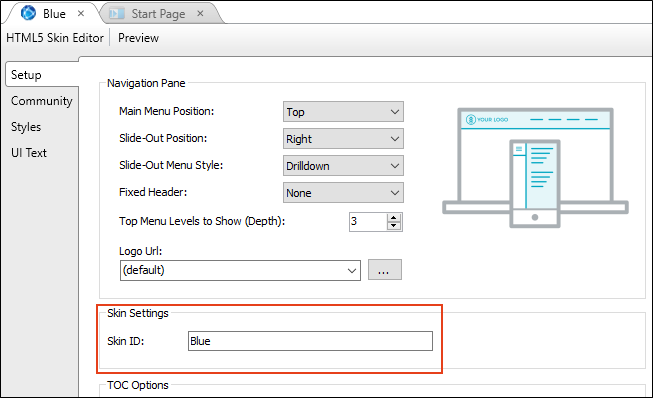Click the skin layout preview image
This screenshot has width=653, height=398.
[x=535, y=168]
